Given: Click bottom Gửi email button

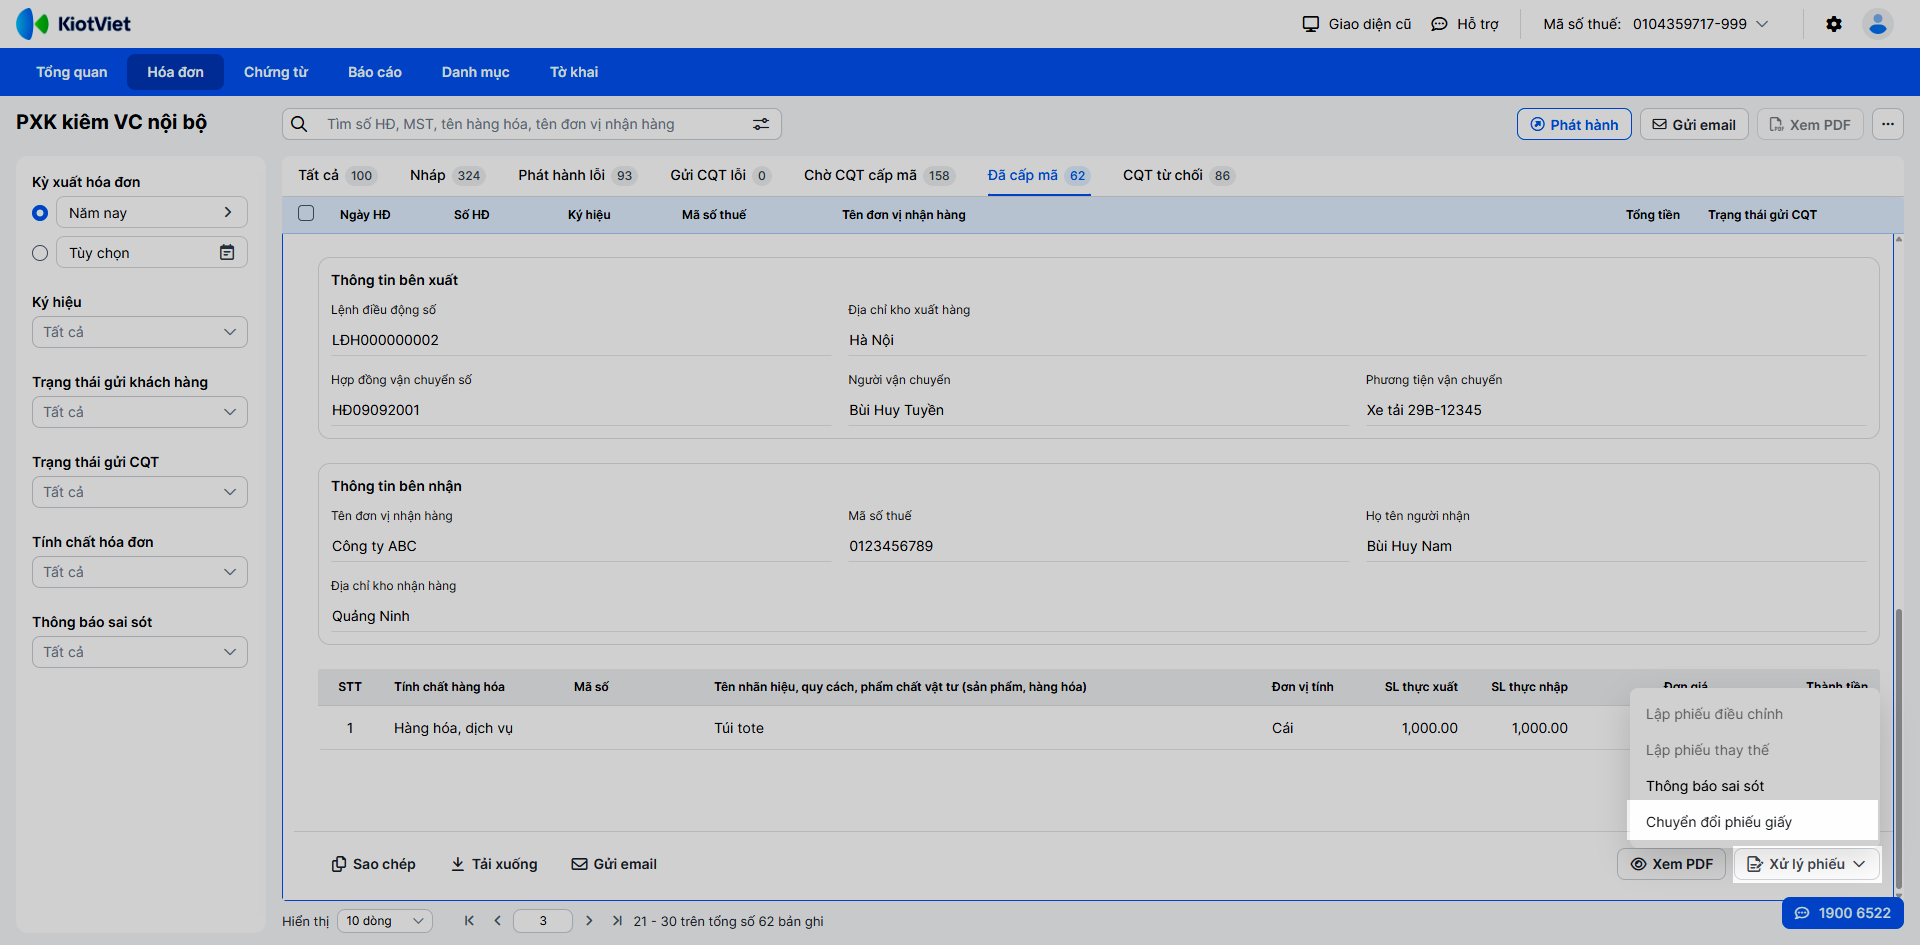Looking at the screenshot, I should pyautogui.click(x=614, y=864).
